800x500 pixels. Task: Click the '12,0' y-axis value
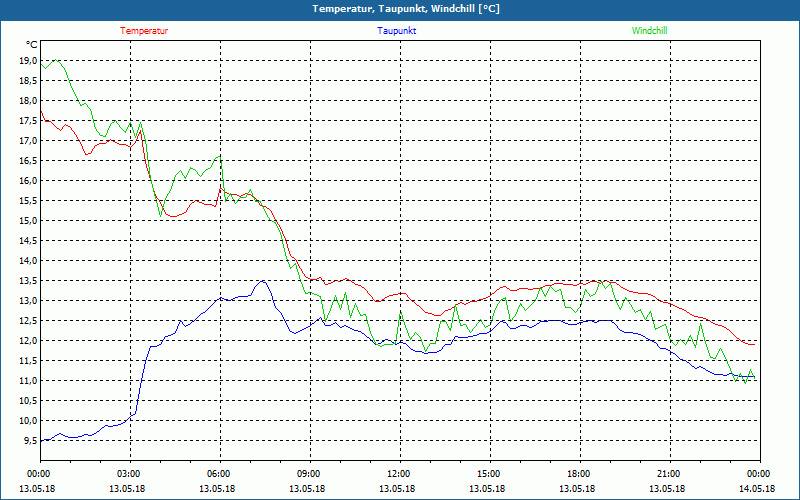click(29, 341)
